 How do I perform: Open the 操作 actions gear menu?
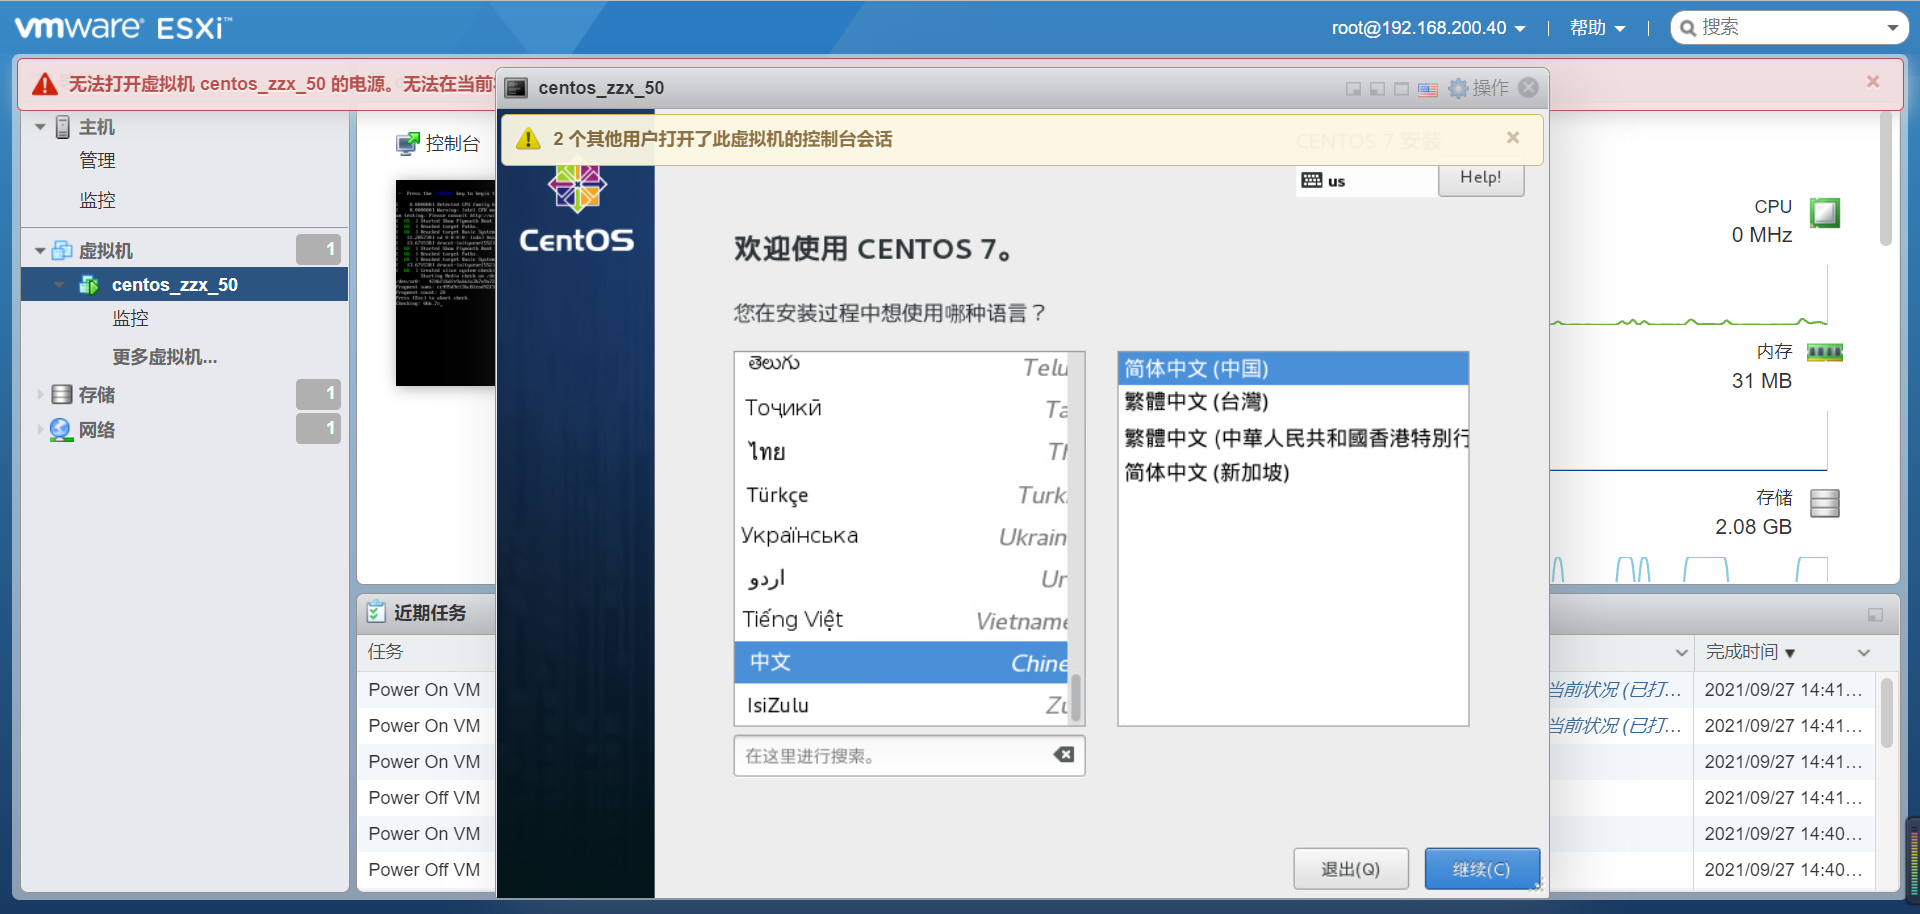1478,88
